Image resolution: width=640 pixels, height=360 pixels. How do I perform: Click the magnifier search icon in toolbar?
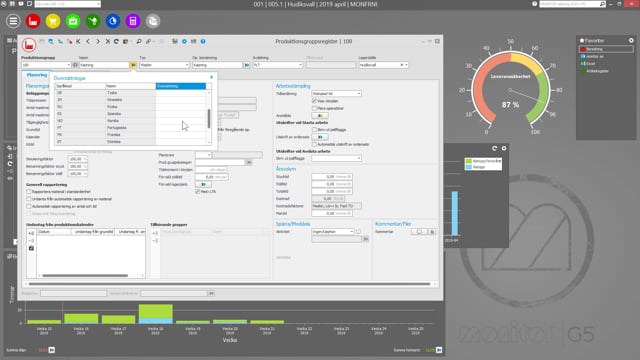(139, 42)
